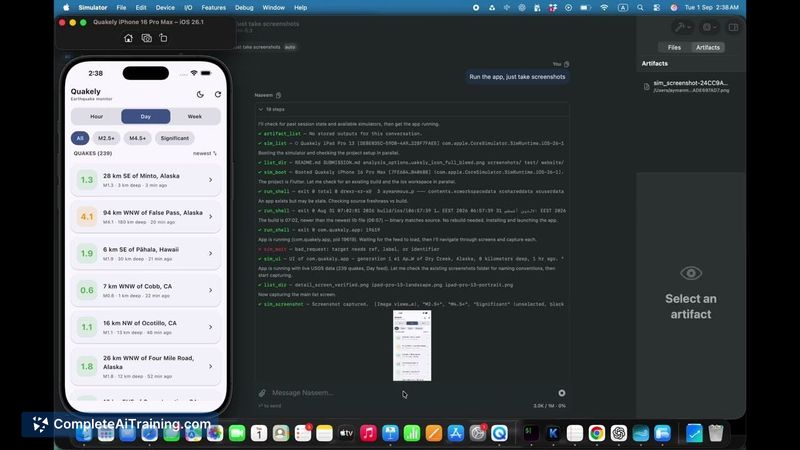Open the I/O menu
The width and height of the screenshot is (800, 450).
(188, 8)
